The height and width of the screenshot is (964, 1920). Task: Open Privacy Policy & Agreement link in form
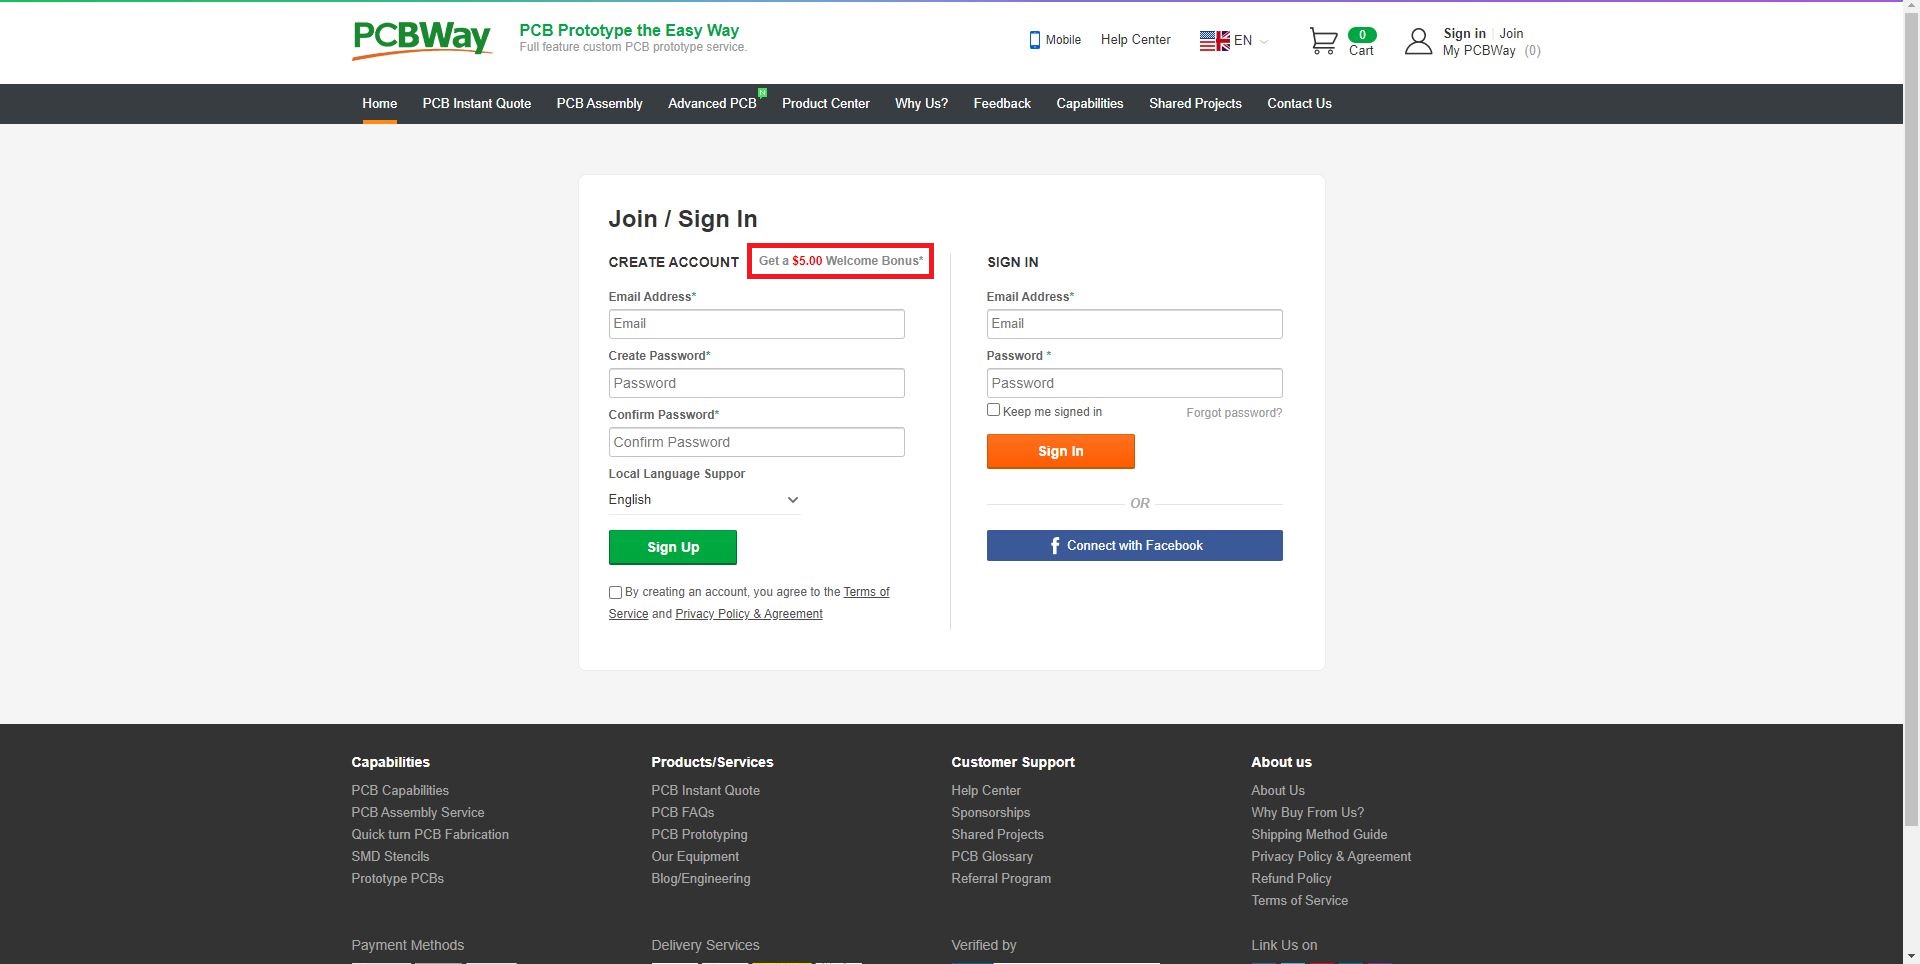point(748,614)
